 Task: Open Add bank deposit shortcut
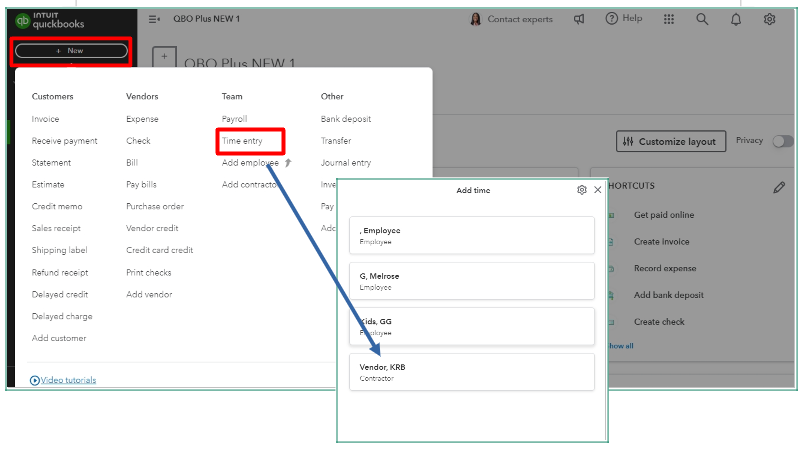(x=669, y=295)
